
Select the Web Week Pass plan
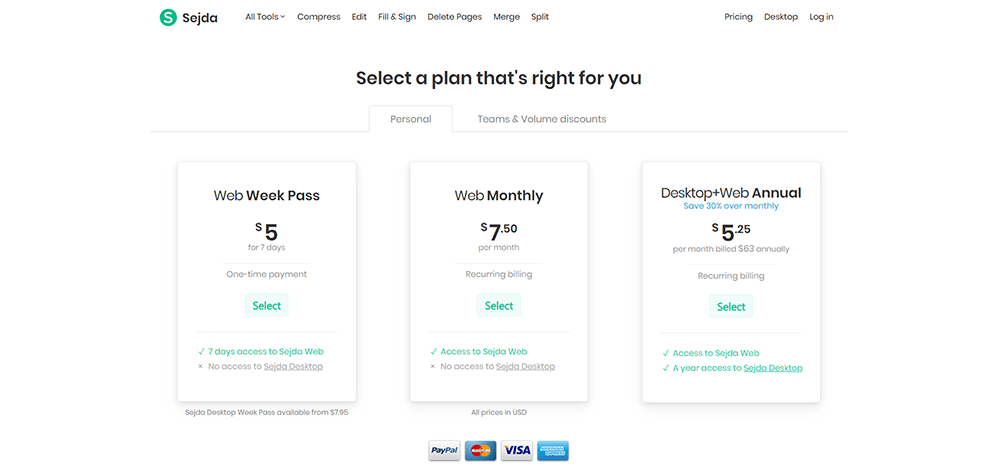[267, 306]
